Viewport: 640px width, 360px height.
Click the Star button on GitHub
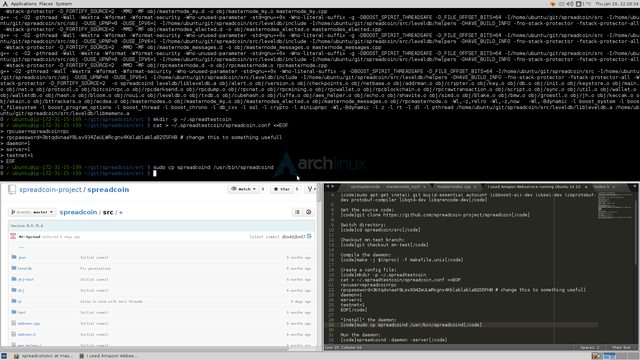point(282,189)
